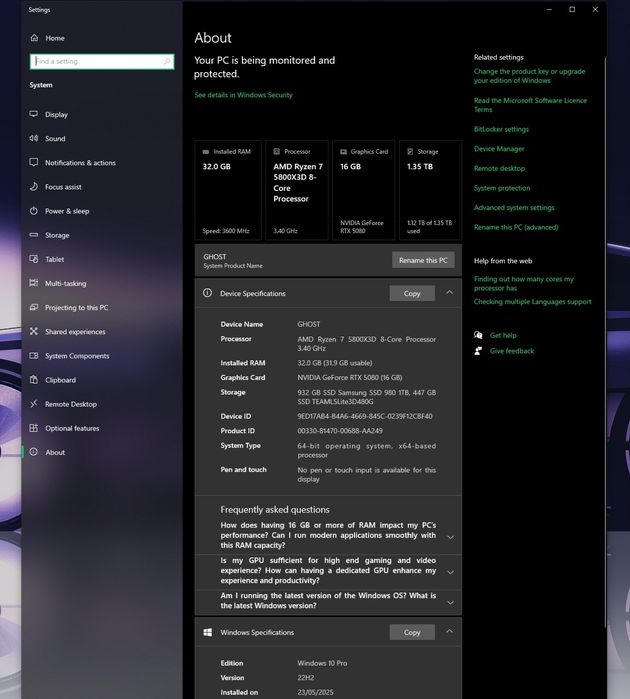Click the search magnifier icon

point(167,61)
